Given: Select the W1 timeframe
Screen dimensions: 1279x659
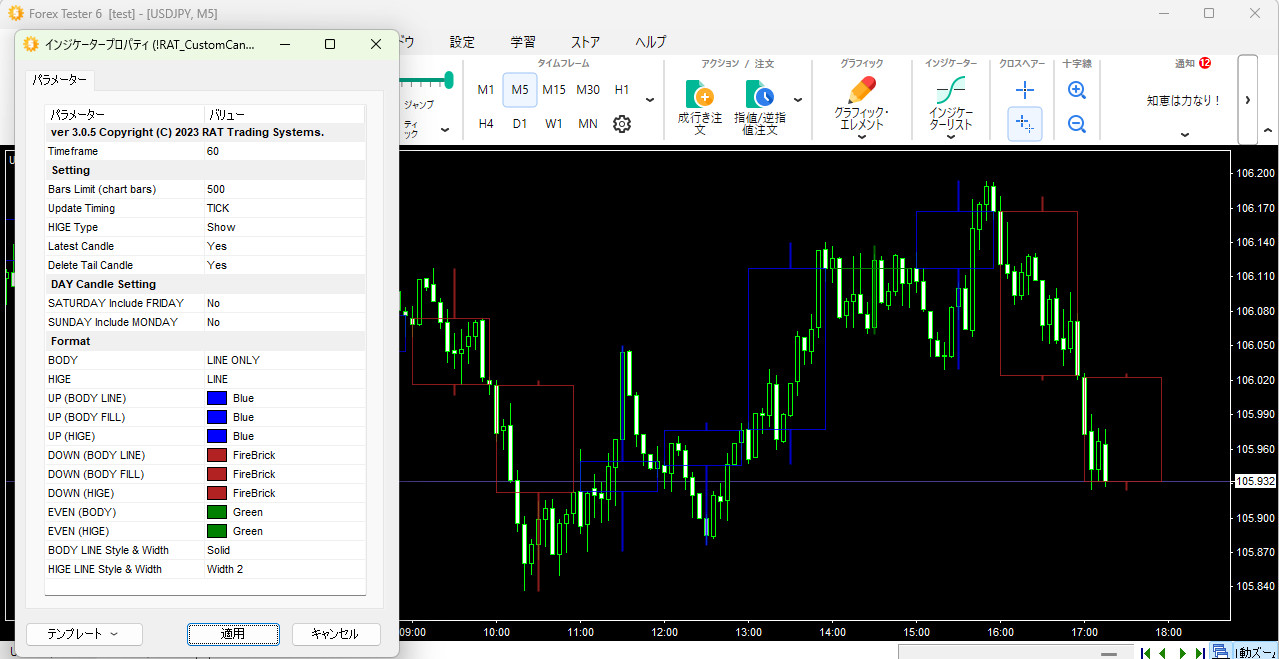Looking at the screenshot, I should (x=554, y=124).
